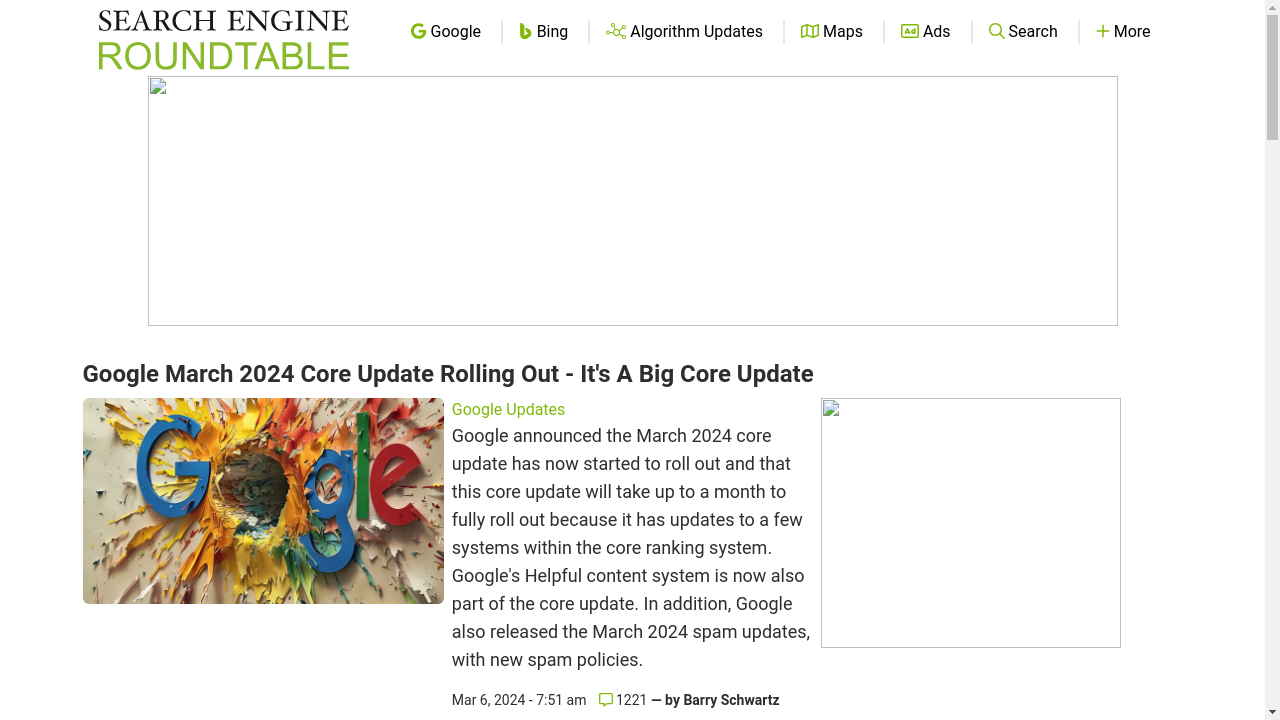Open the Bing navigation item

(x=544, y=32)
